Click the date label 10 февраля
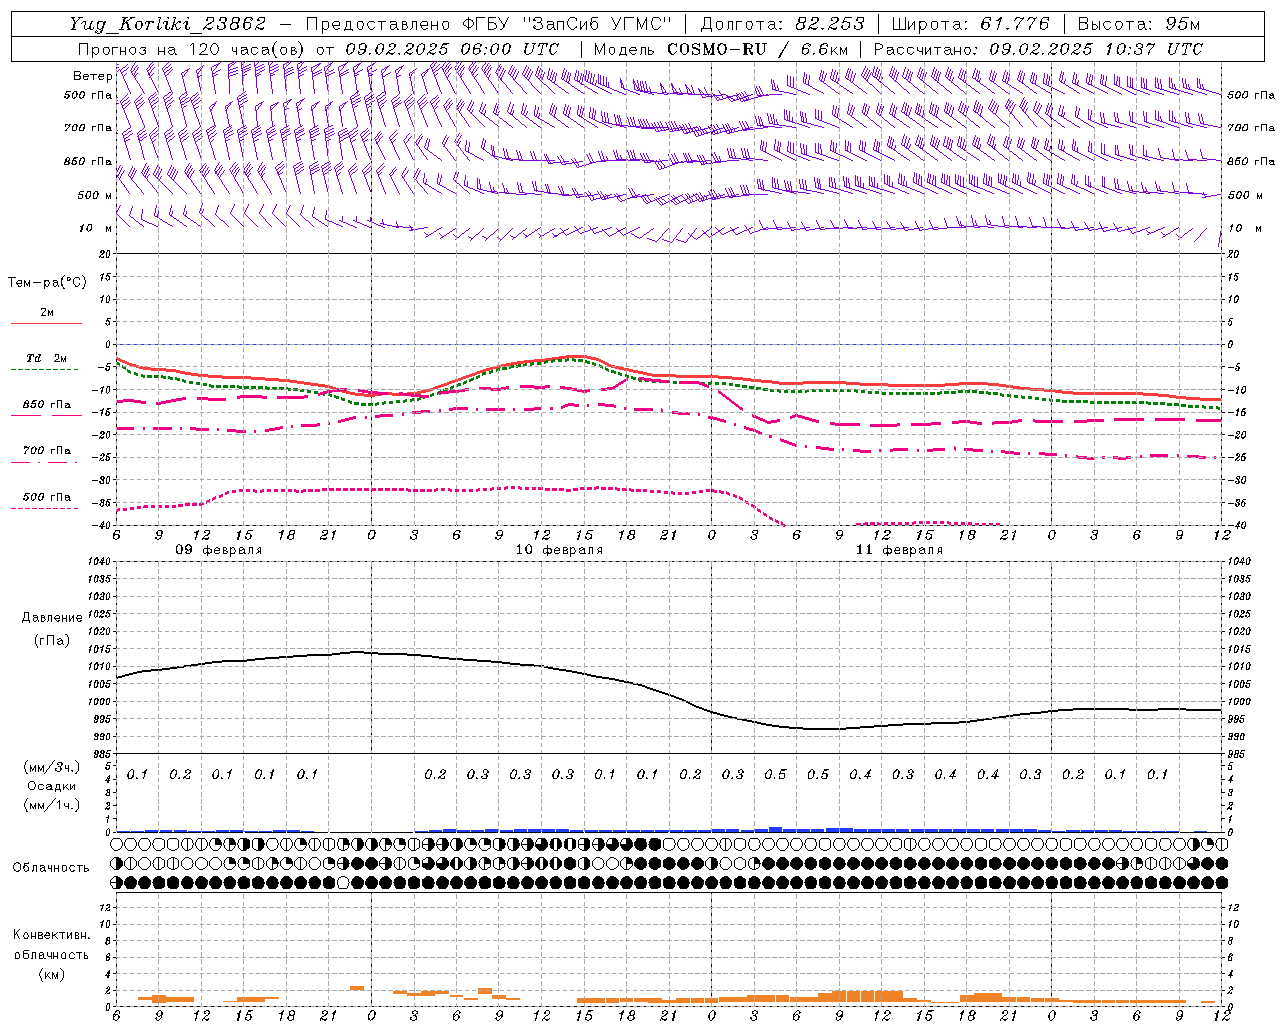This screenshot has height=1024, width=1280. 559,550
